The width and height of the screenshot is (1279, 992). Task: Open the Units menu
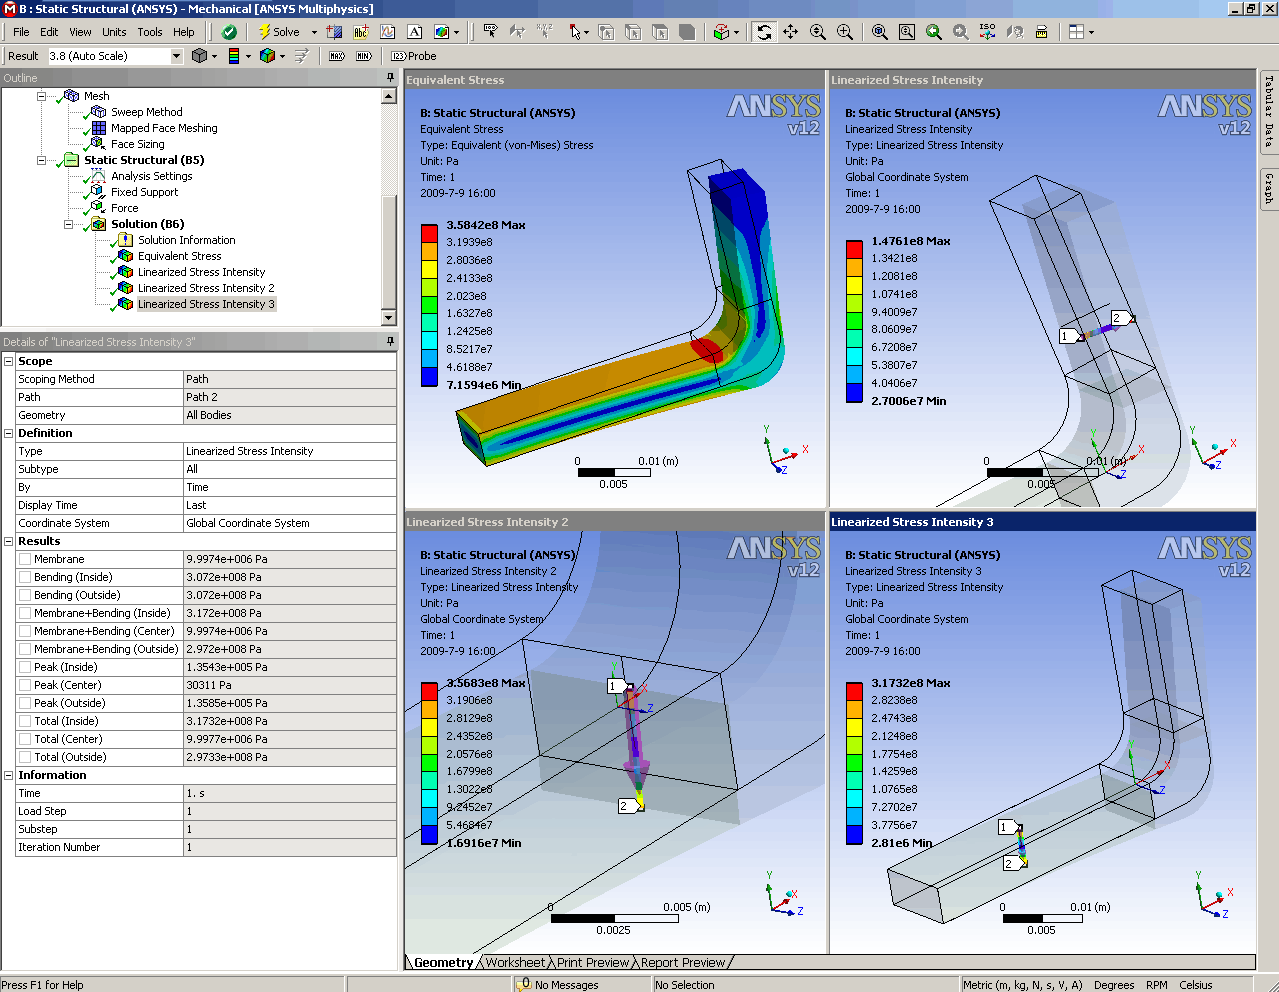tap(114, 32)
